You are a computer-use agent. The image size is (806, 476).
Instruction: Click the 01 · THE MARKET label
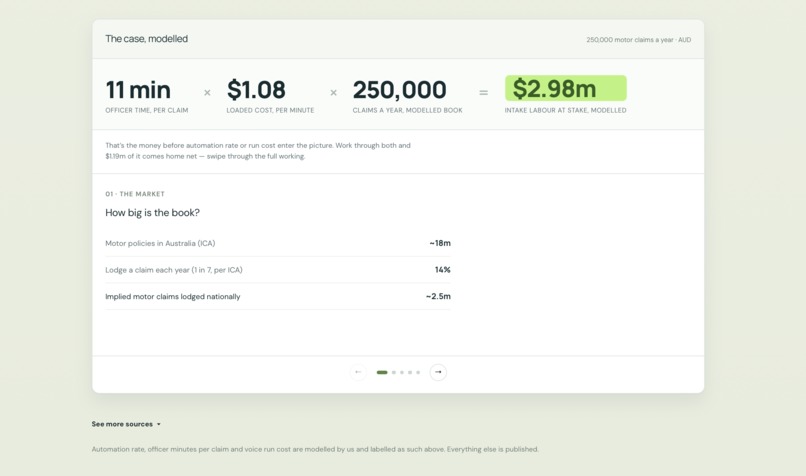(135, 194)
